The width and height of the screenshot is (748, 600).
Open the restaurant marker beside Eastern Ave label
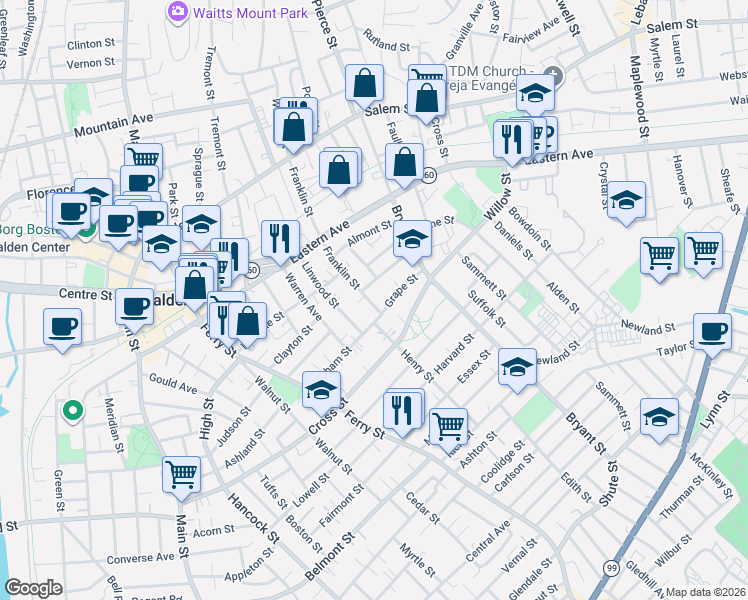tap(280, 241)
